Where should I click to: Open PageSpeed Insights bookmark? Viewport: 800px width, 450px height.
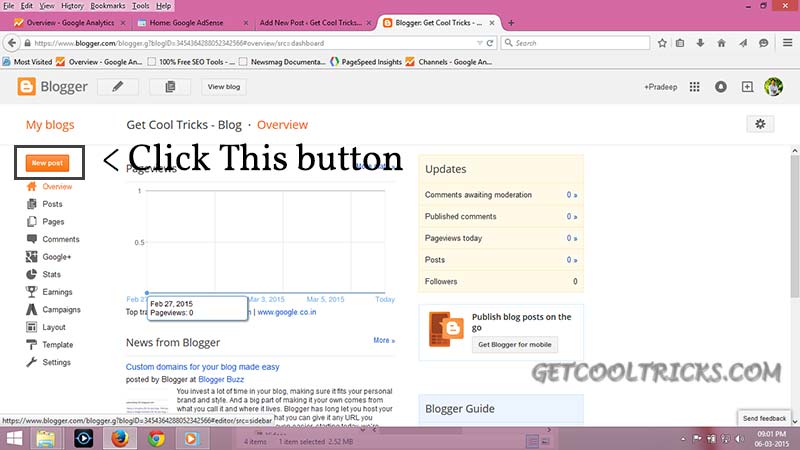[366, 62]
